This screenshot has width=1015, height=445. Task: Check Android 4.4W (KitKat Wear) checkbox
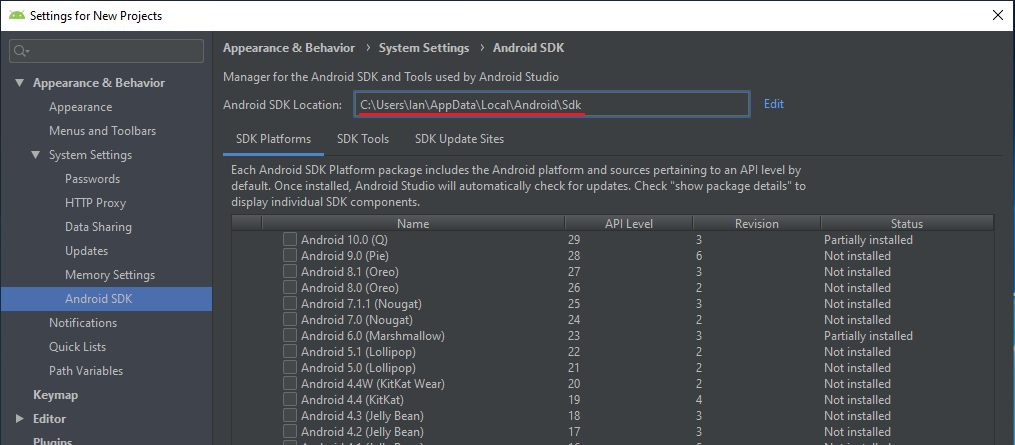click(290, 383)
